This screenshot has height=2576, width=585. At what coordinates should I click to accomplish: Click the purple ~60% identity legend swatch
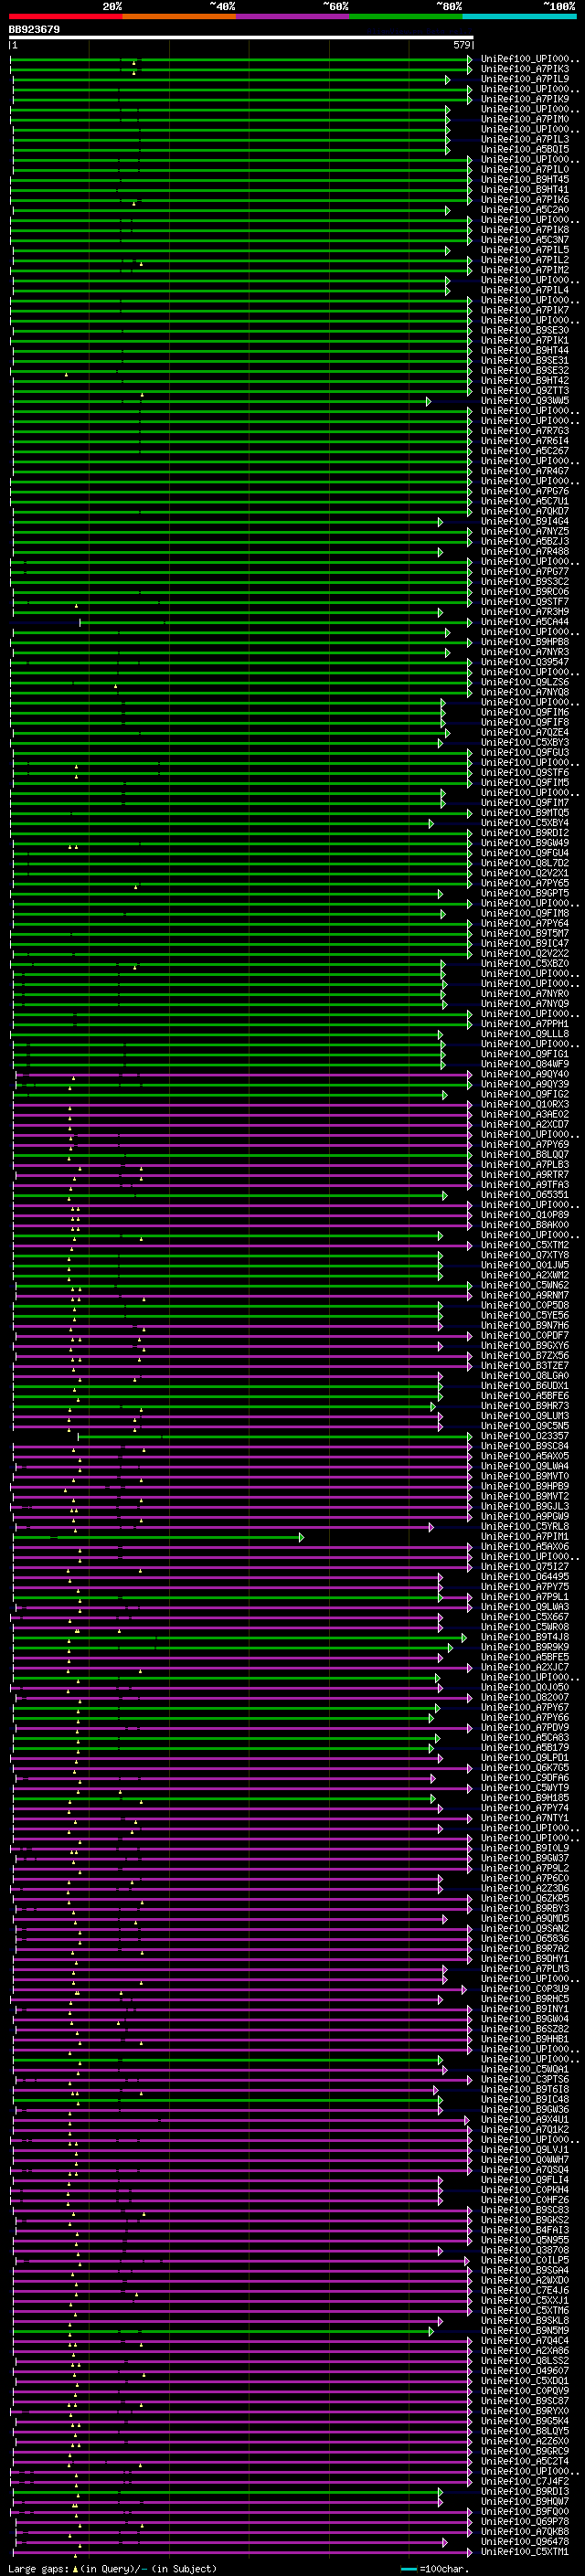(x=293, y=16)
